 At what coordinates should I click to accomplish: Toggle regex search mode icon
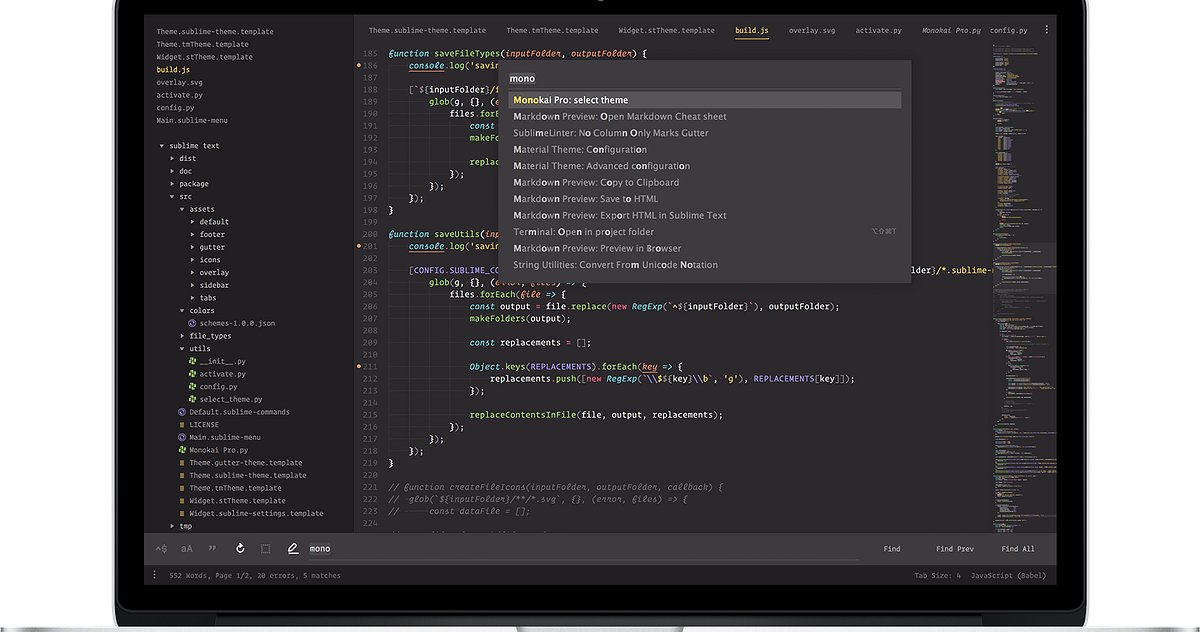coord(161,548)
